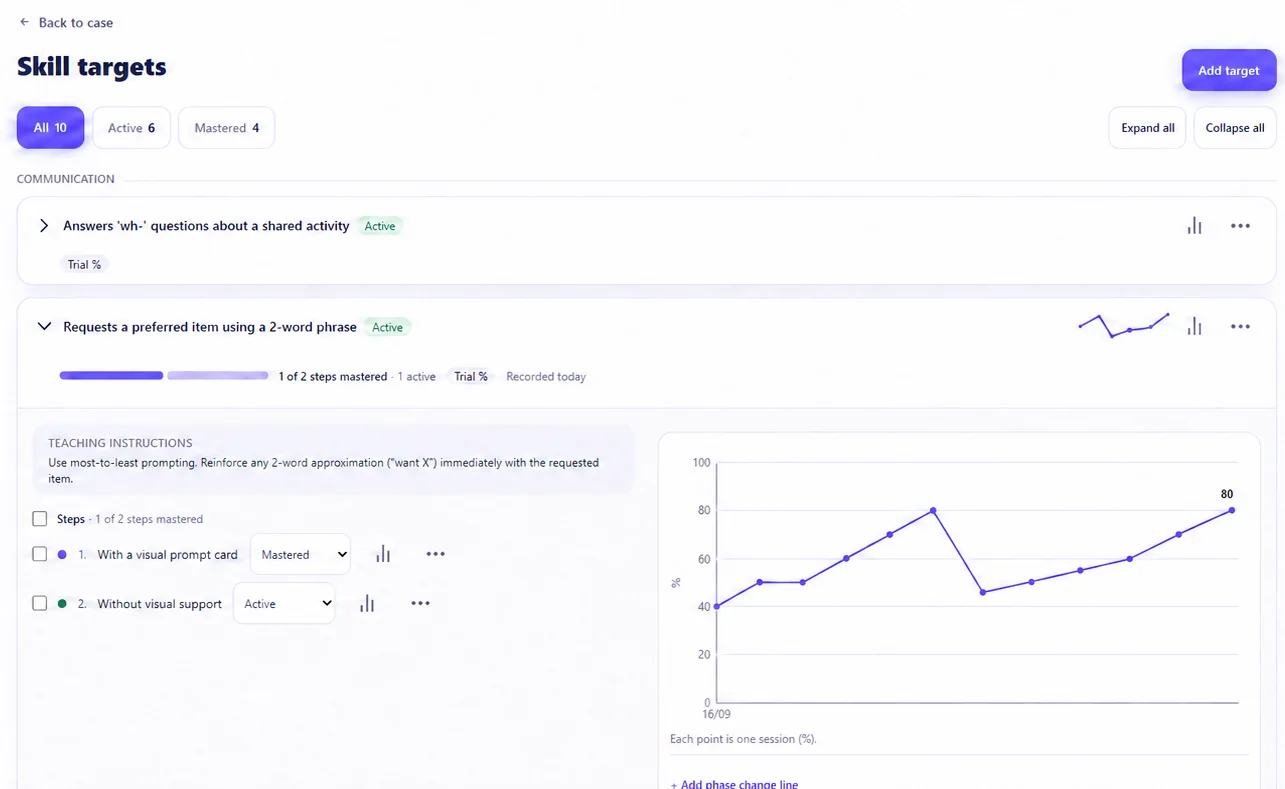This screenshot has width=1285, height=789.
Task: Click the COMMUNICATION section label
Action: 66,179
